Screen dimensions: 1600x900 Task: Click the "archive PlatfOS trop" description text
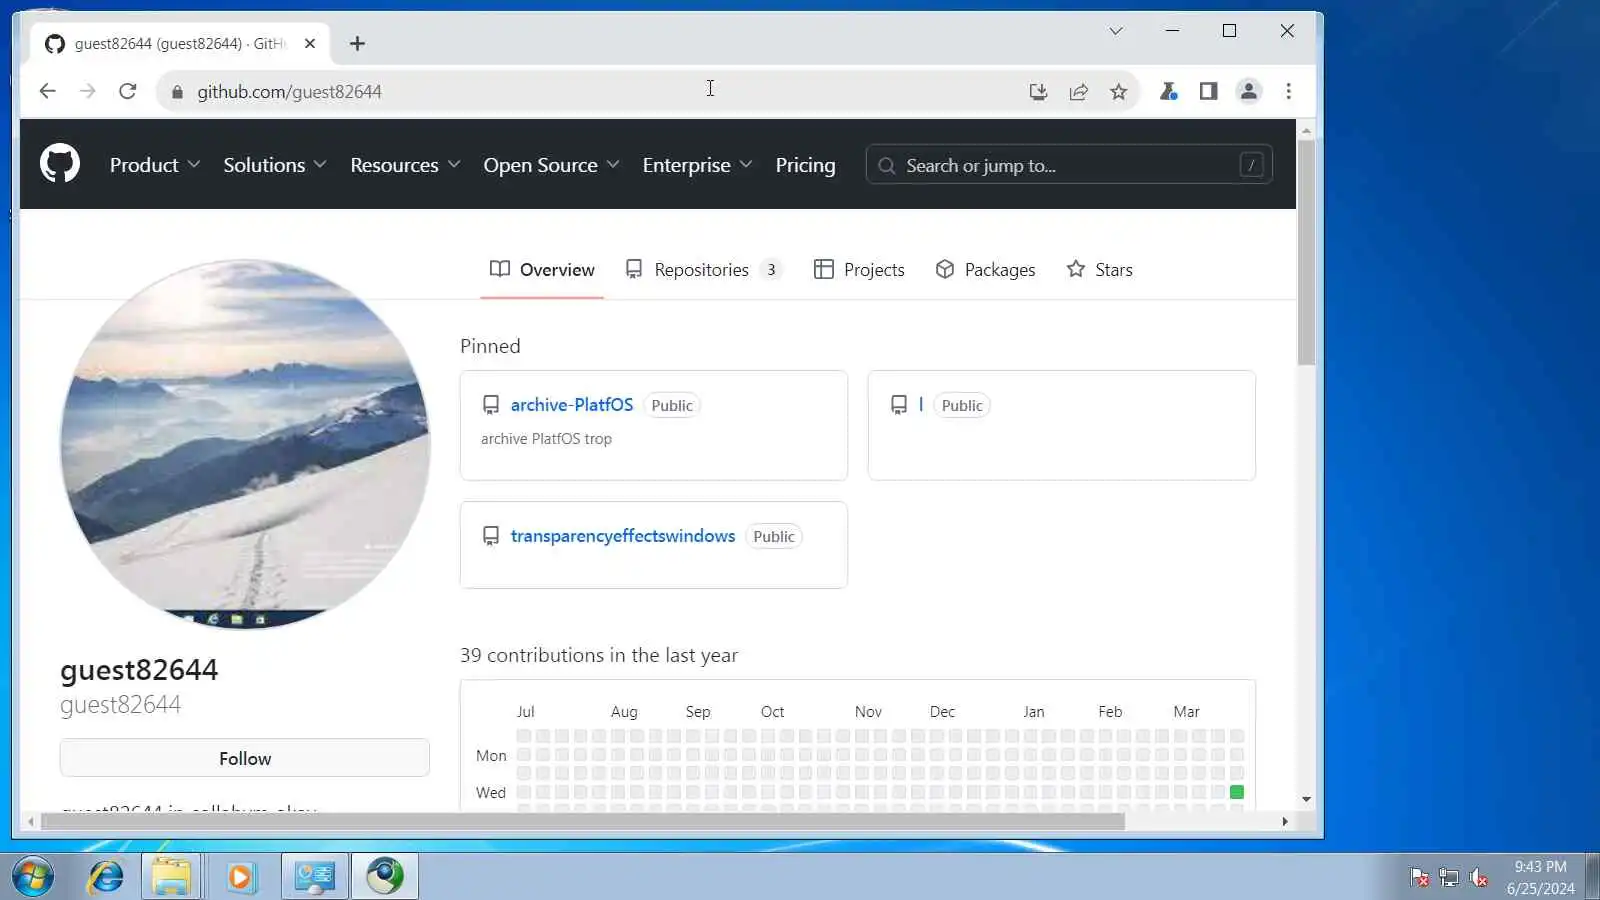tap(546, 438)
